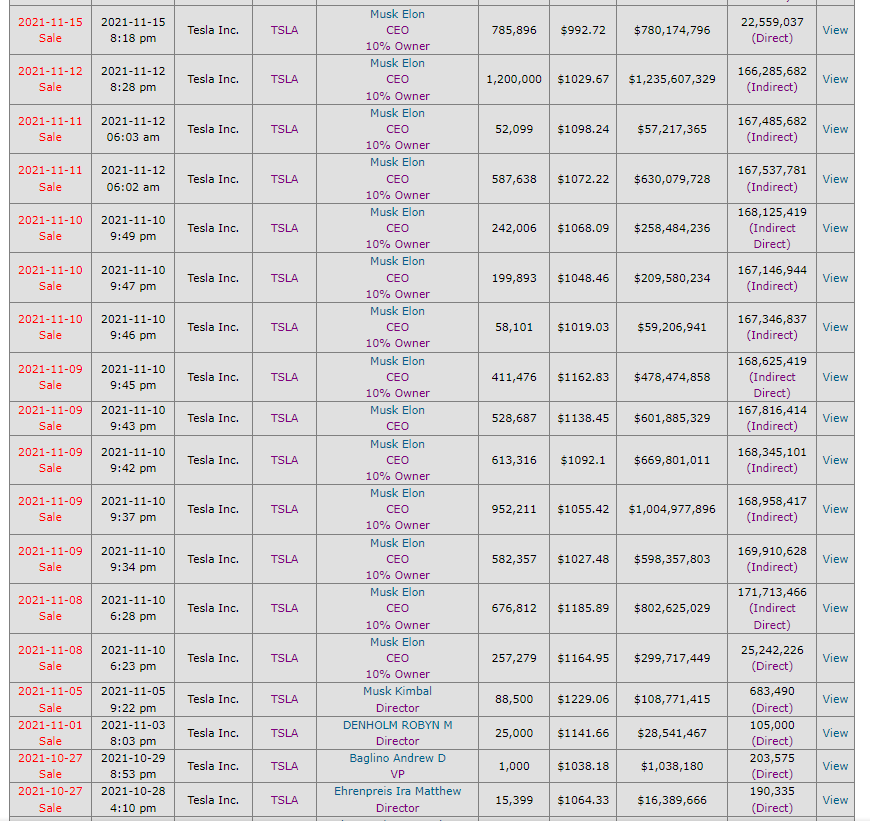Open View link for 257,279 shares sale
Screen dimensions: 870x821
pos(835,658)
